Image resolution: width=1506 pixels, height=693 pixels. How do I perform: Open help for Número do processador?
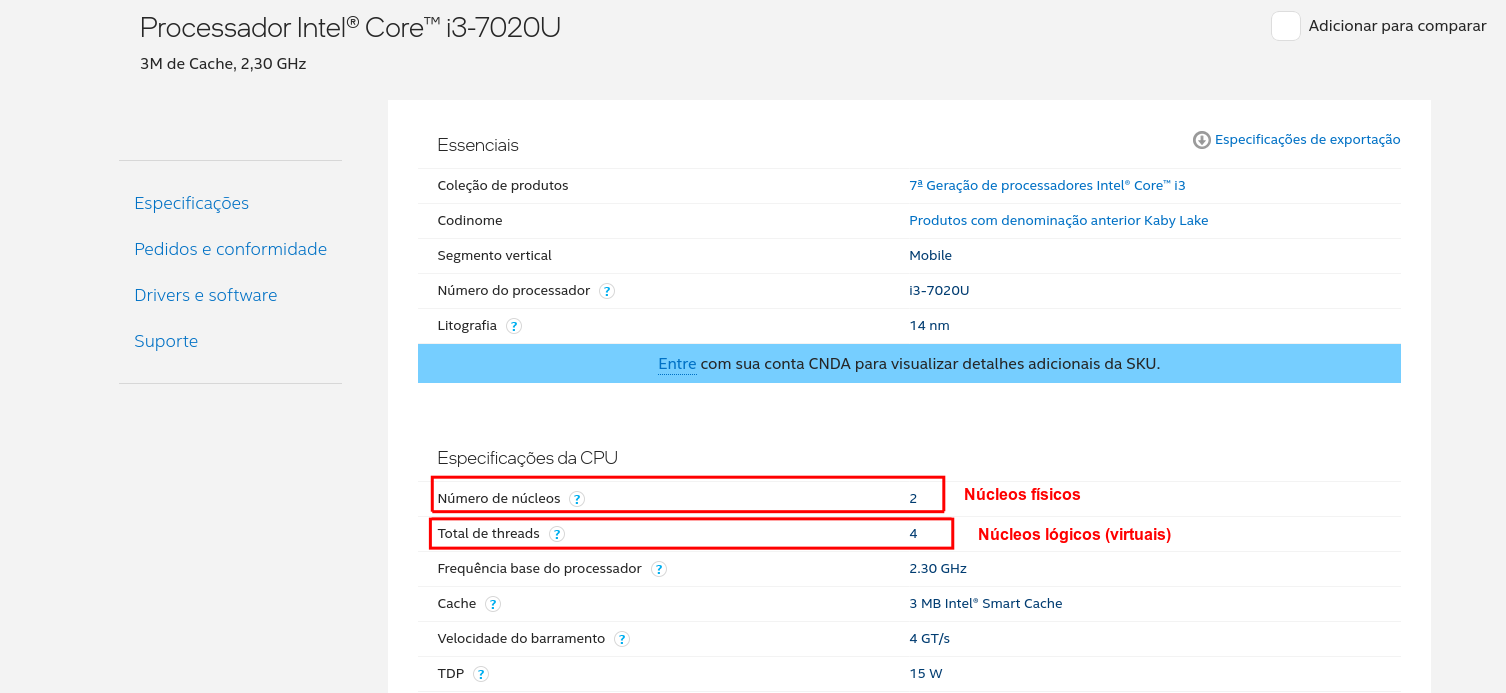607,291
